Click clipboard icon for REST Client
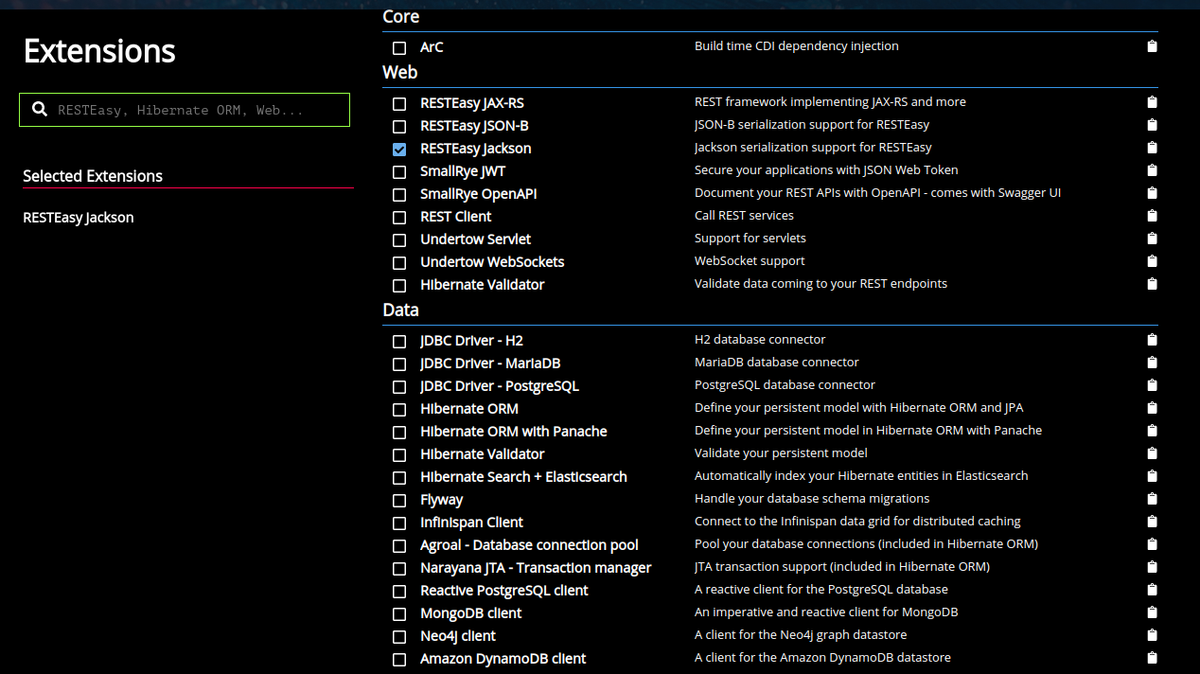1200x674 pixels. 1152,216
